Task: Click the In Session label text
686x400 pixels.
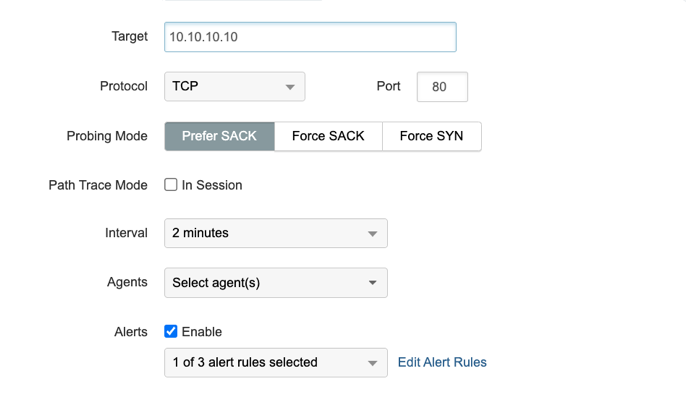Action: tap(212, 185)
